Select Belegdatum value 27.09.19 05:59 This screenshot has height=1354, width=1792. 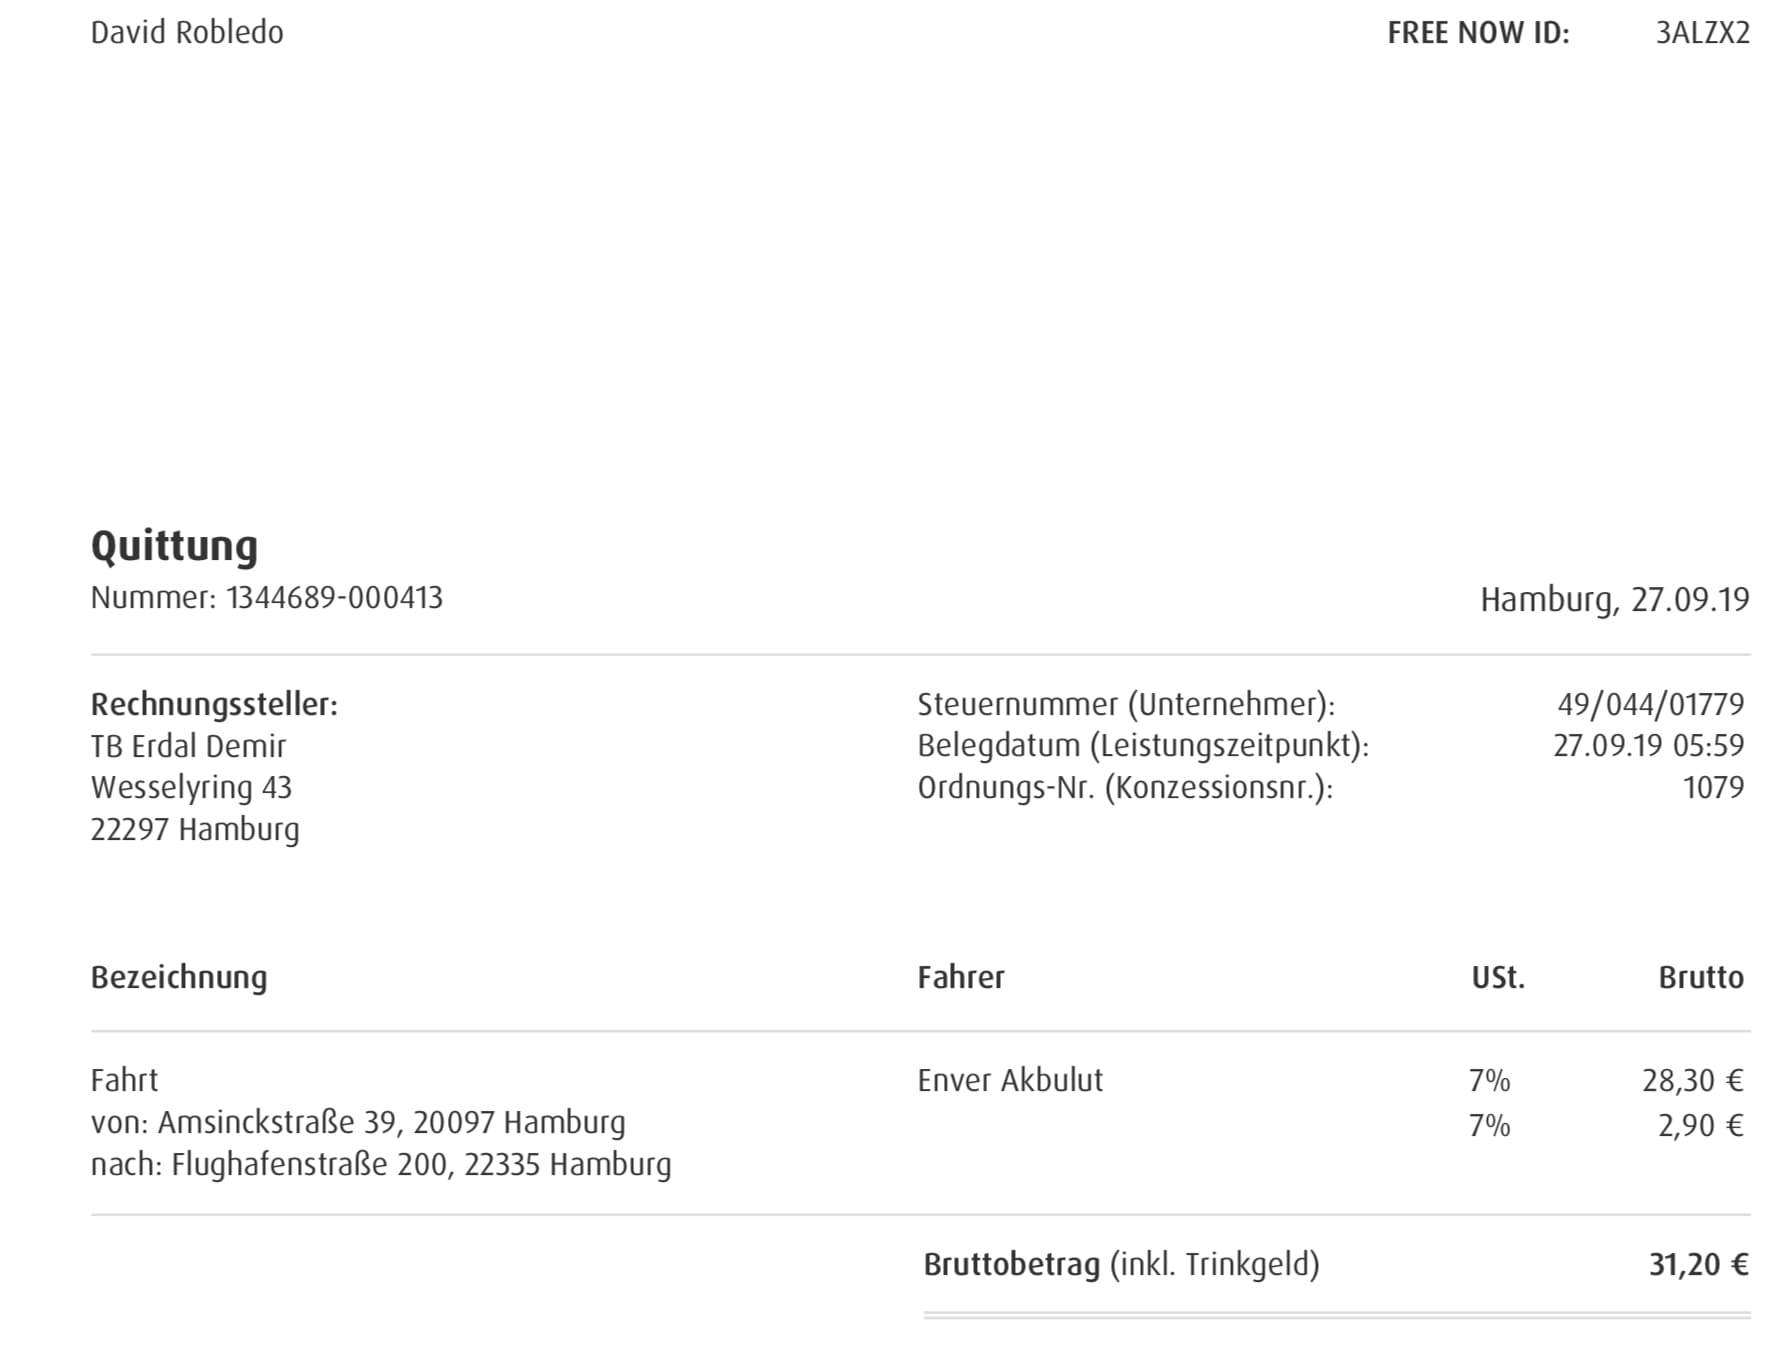click(x=1648, y=746)
